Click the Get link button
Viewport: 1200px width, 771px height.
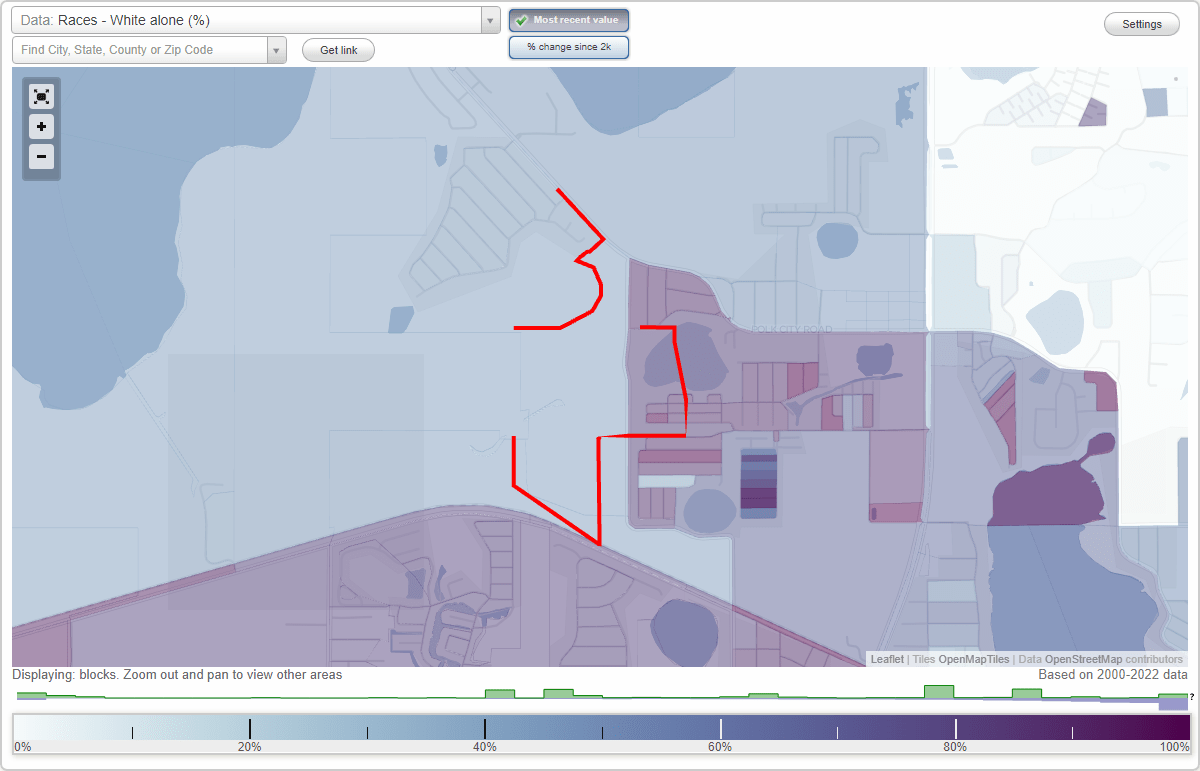(x=338, y=50)
